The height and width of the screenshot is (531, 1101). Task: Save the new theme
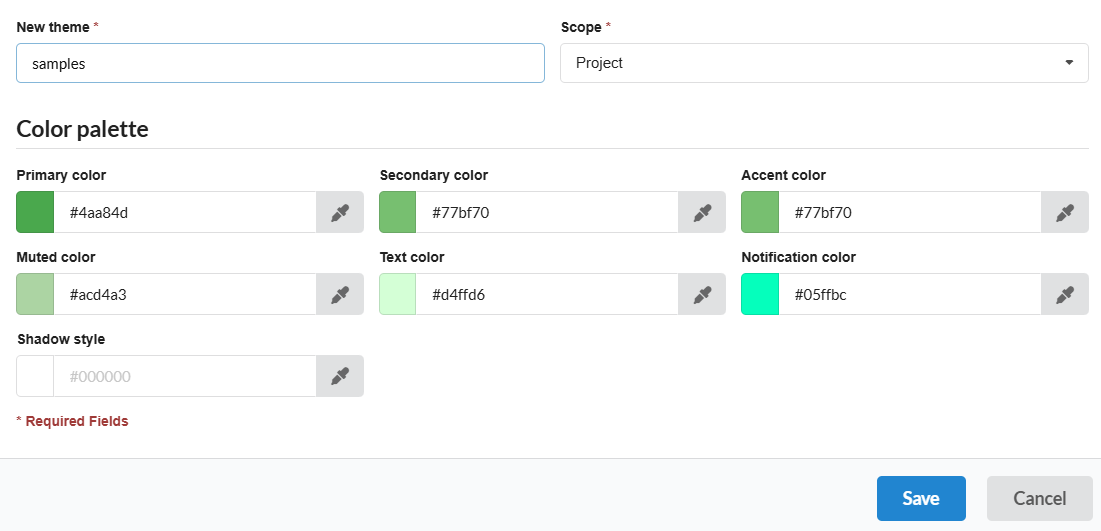point(920,498)
